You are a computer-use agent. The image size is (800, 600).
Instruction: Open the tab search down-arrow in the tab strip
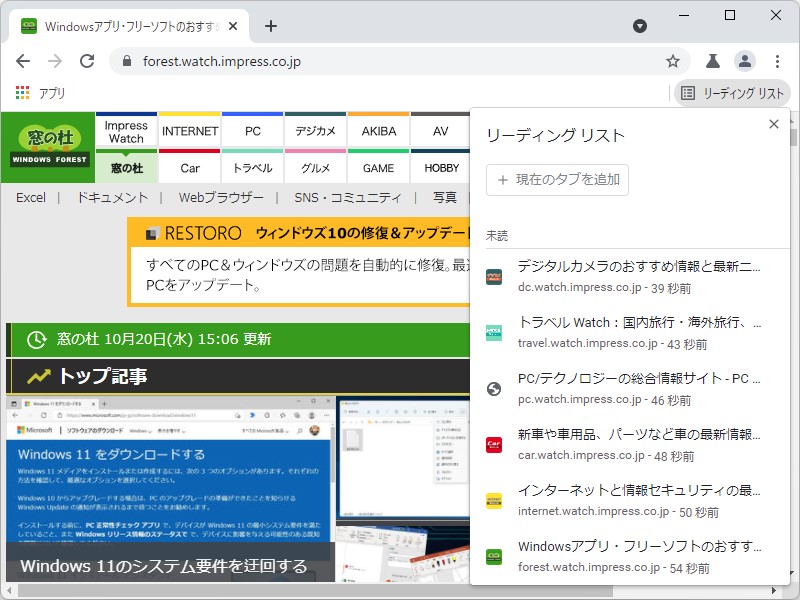tap(639, 26)
